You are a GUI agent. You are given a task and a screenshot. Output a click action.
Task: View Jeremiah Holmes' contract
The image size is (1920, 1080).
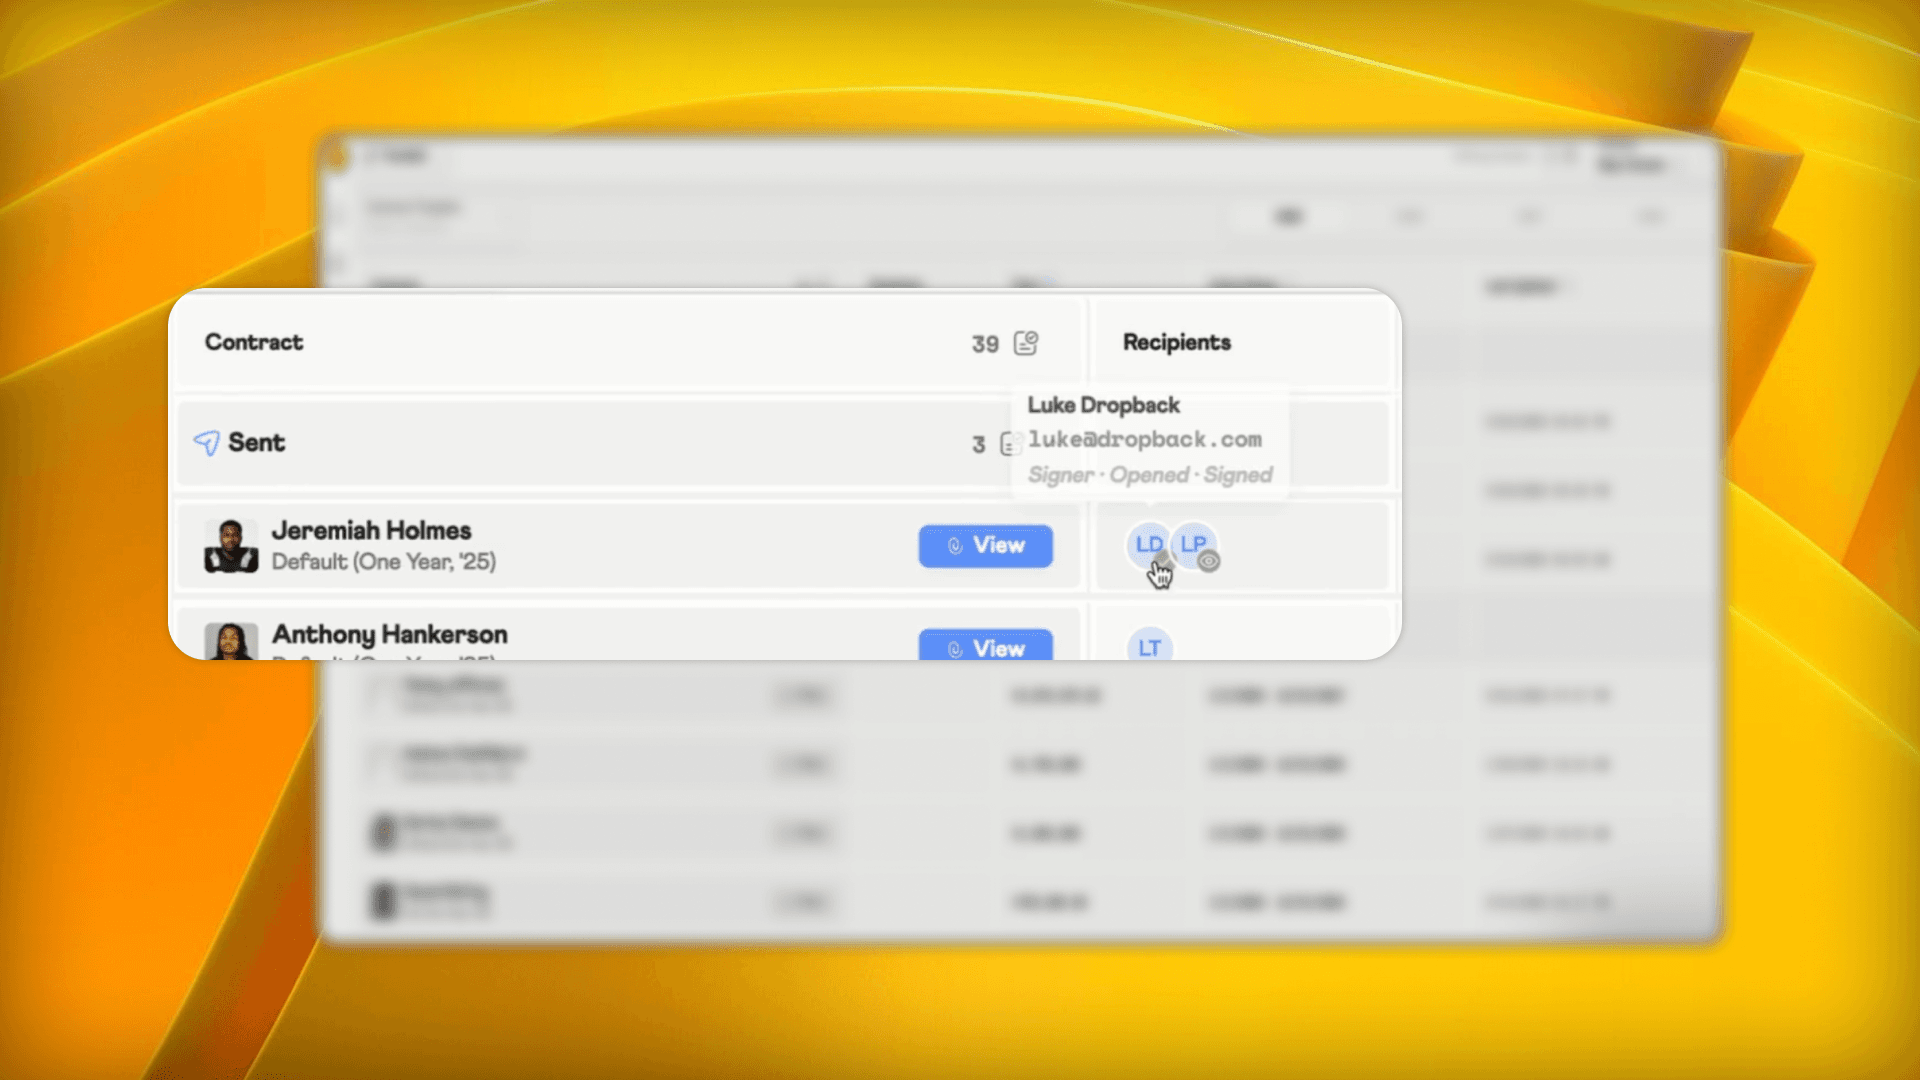click(x=985, y=546)
